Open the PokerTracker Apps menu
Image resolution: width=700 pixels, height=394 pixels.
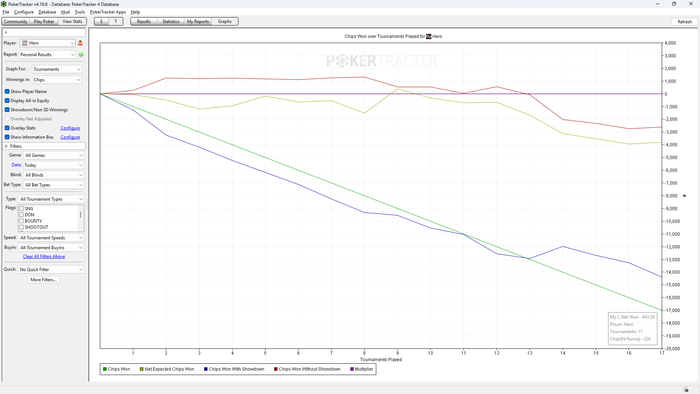tap(108, 12)
